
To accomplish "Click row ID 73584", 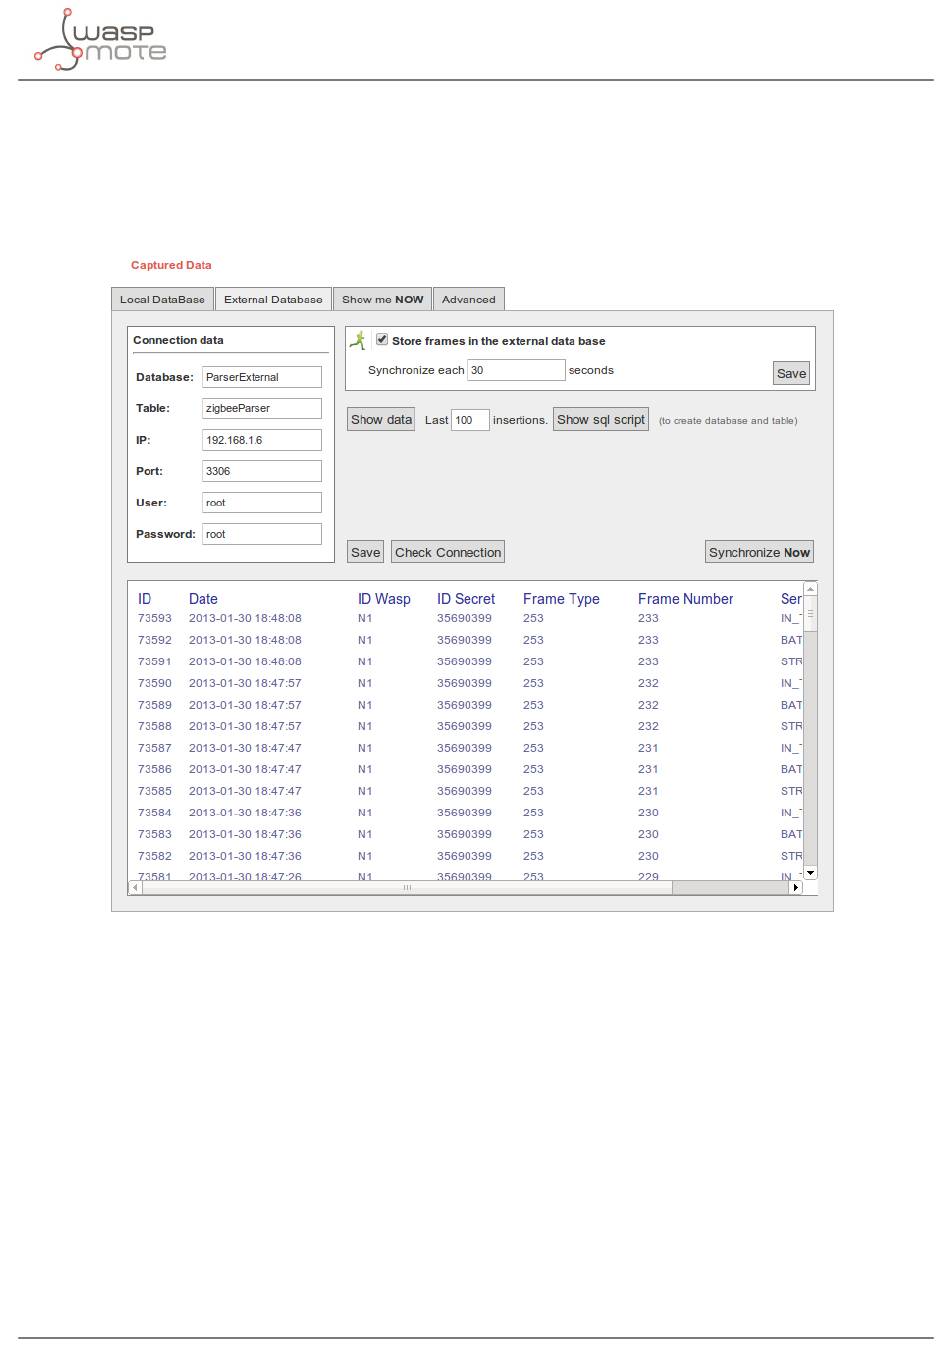I will (x=155, y=813).
